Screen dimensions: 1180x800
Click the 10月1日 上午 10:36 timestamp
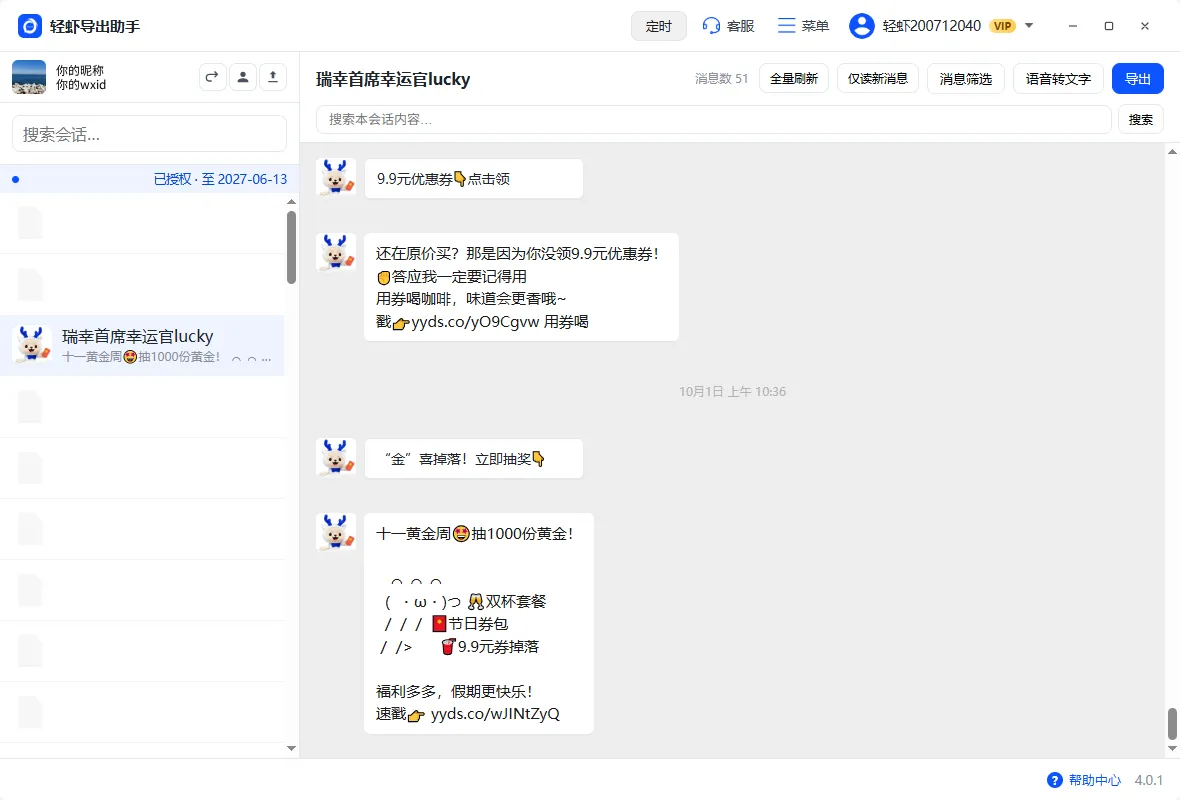tap(732, 391)
